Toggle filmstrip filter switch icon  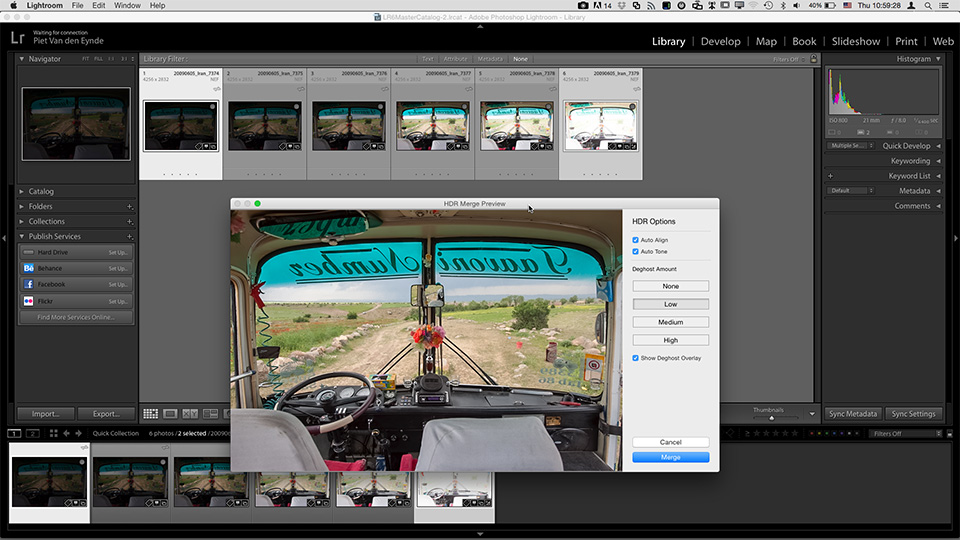pos(950,433)
